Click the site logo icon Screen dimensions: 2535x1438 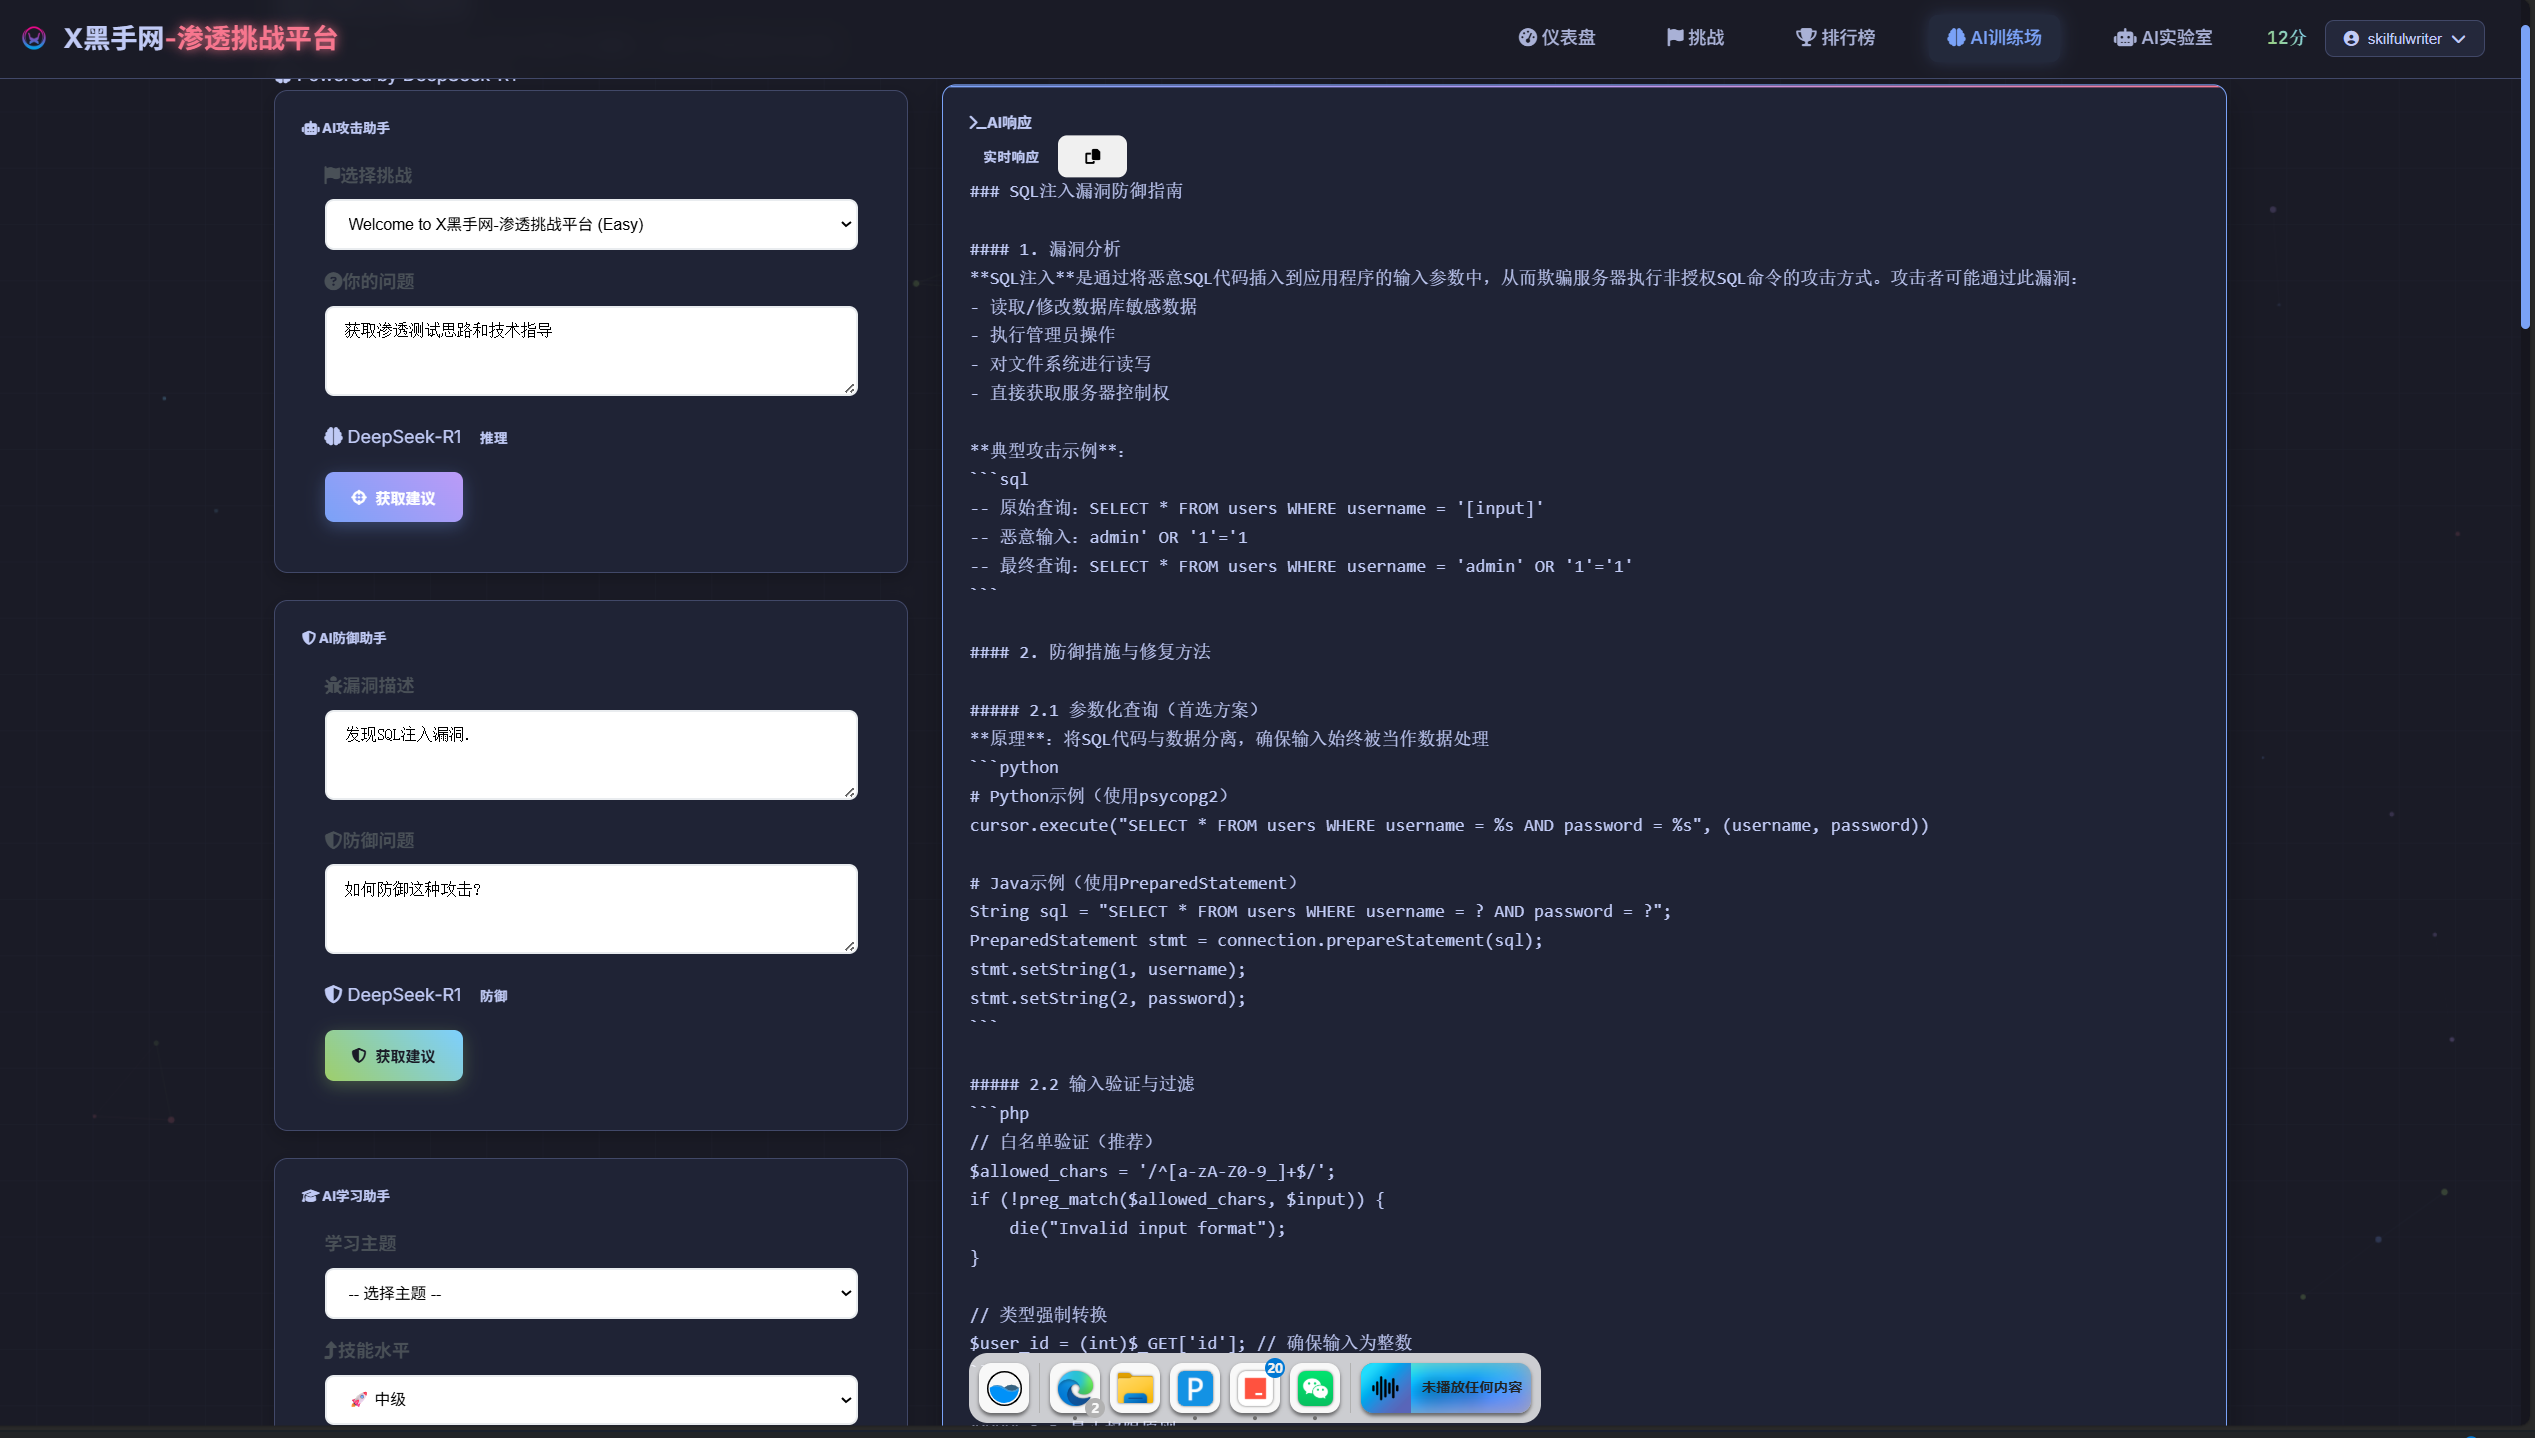point(34,38)
